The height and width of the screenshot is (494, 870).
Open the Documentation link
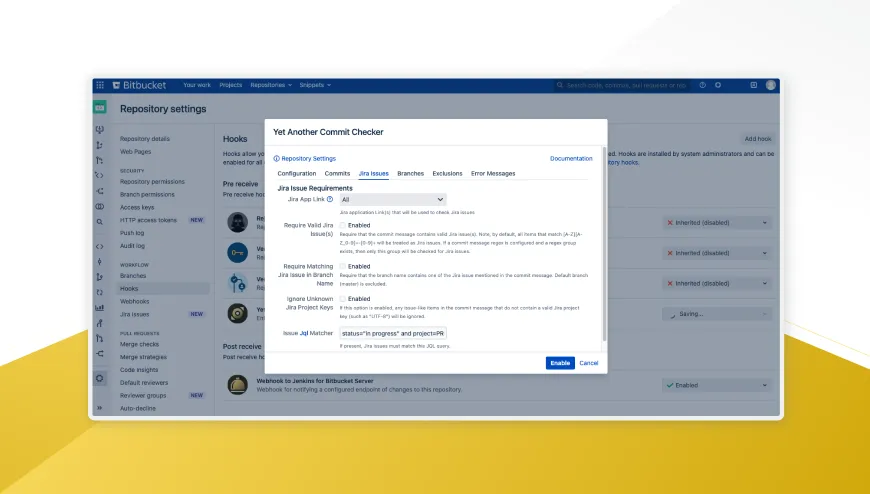[x=571, y=158]
